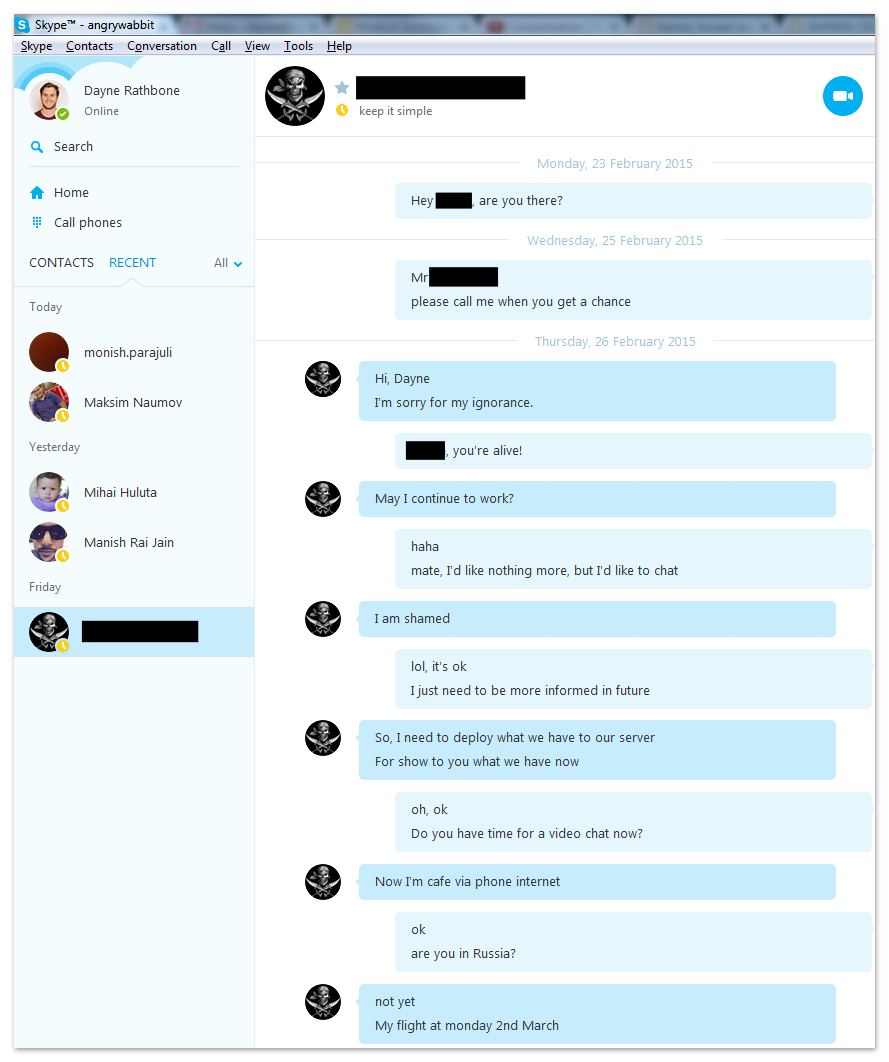The width and height of the screenshot is (889, 1062).
Task: Open Home via the house icon
Action: click(x=37, y=193)
